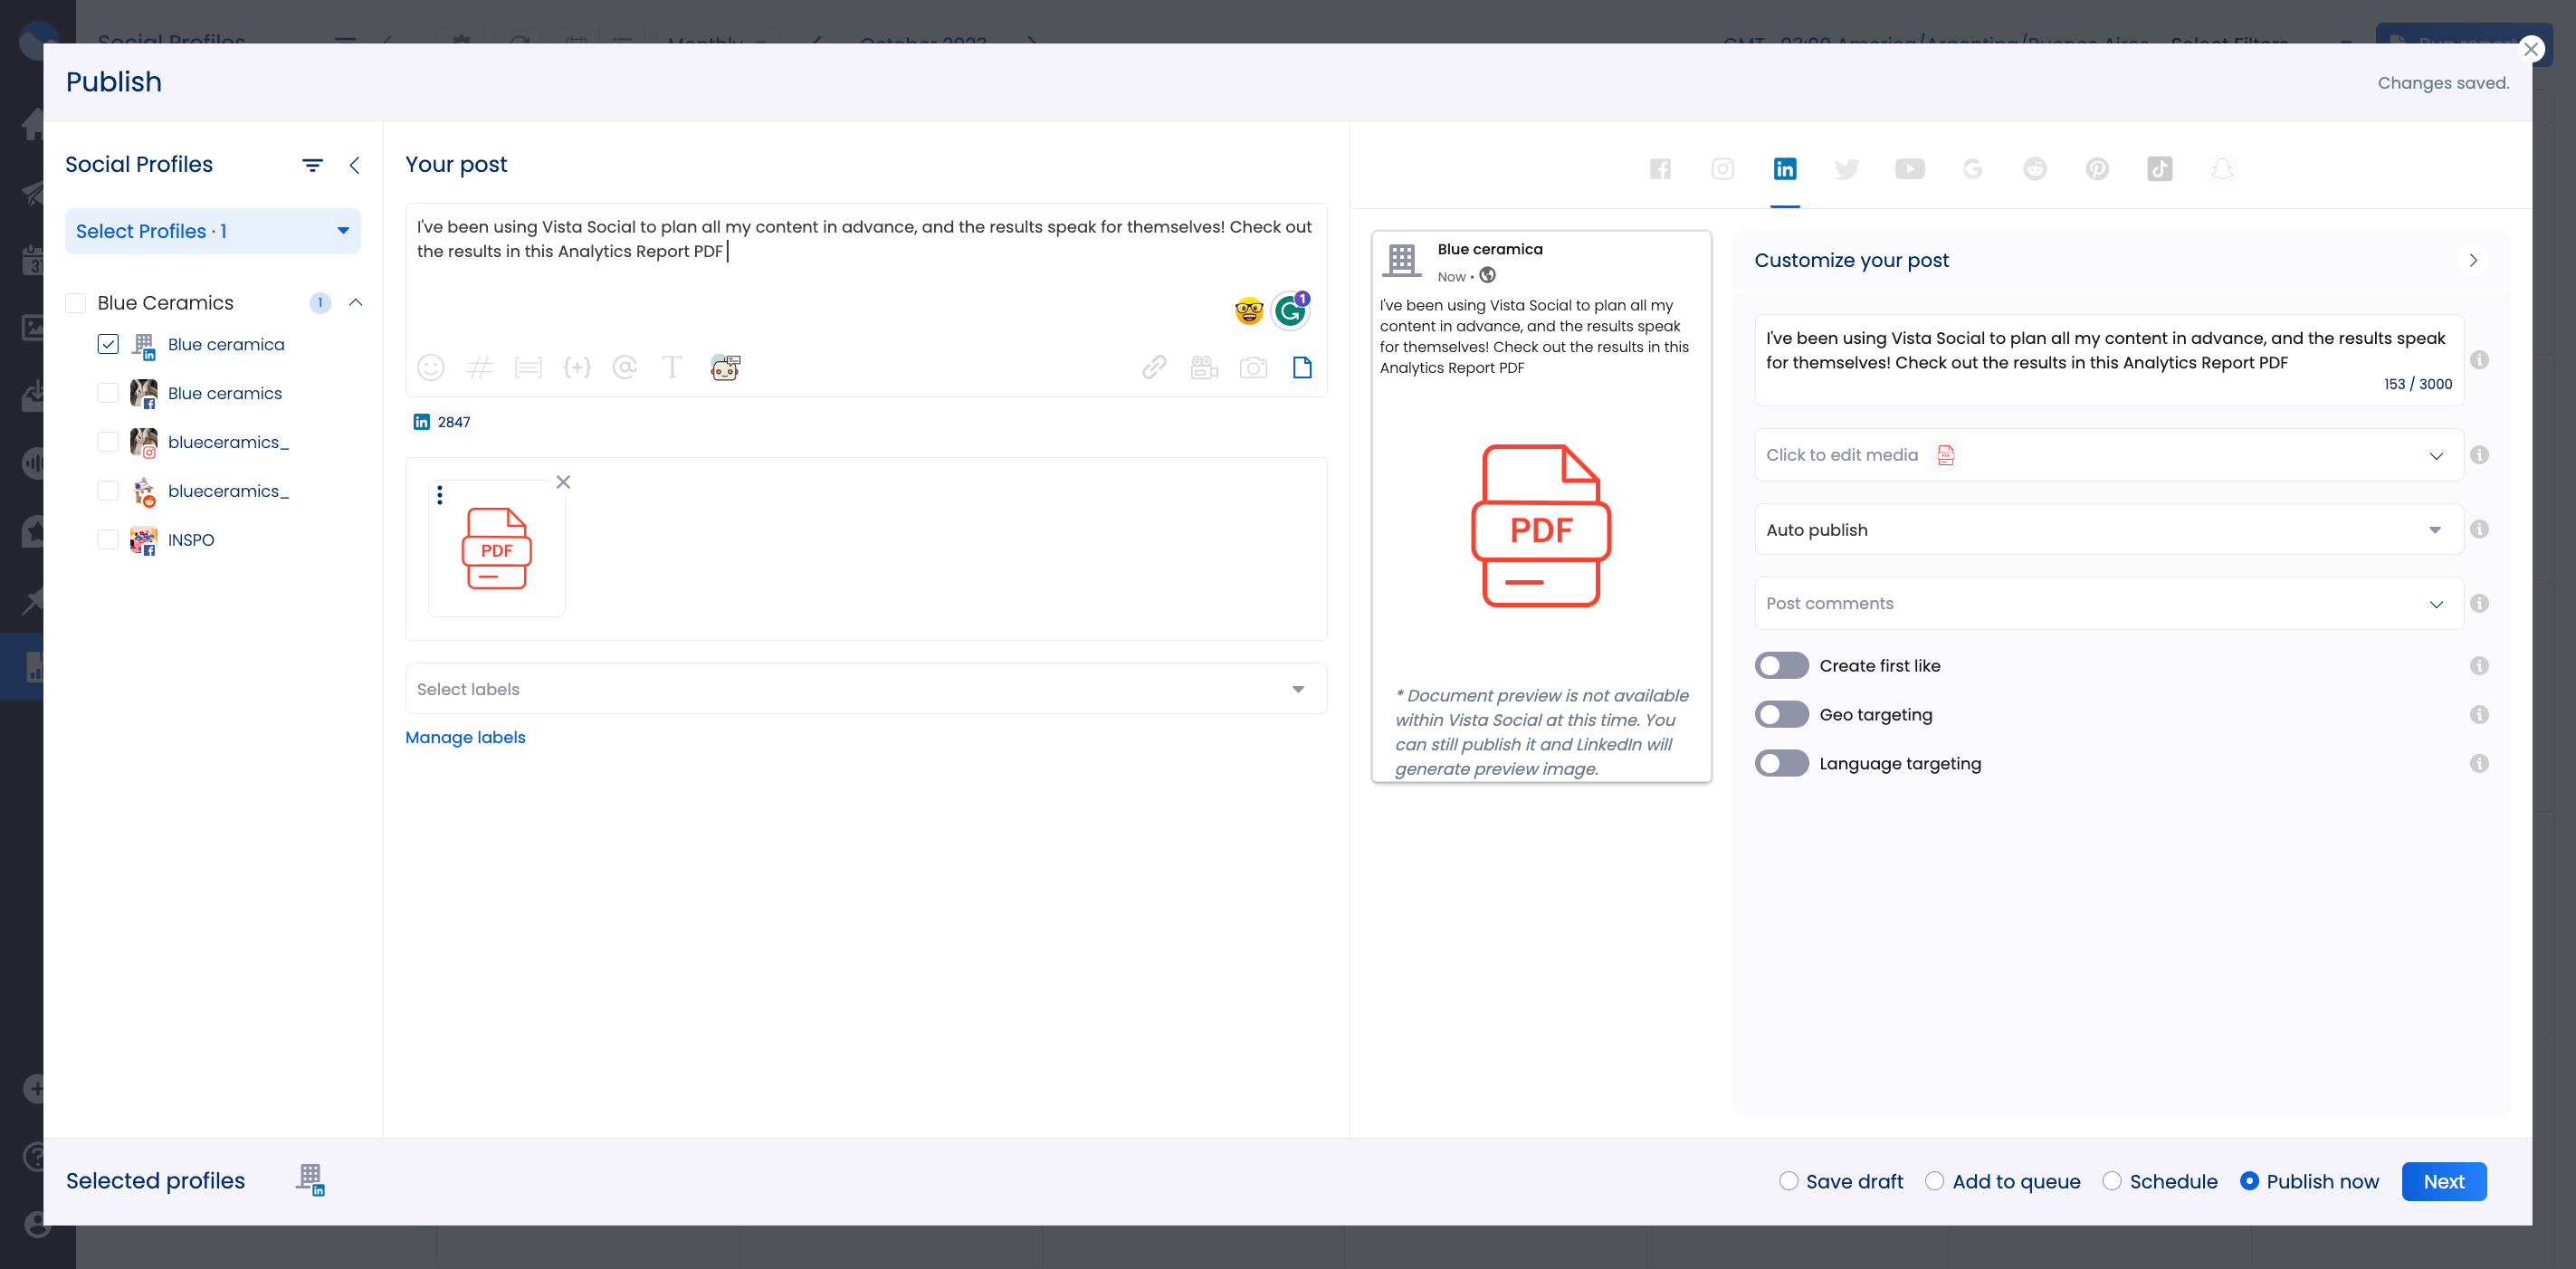Uncheck the Blue ceramica LinkedIn profile
Viewport: 2576px width, 1269px height.
108,344
